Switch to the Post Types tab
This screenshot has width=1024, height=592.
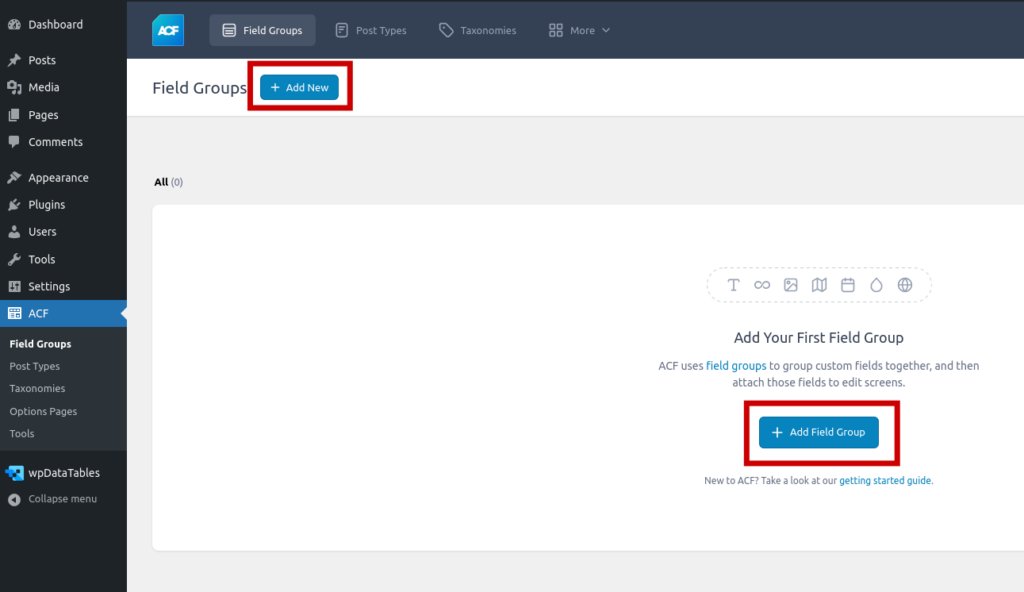(x=371, y=31)
